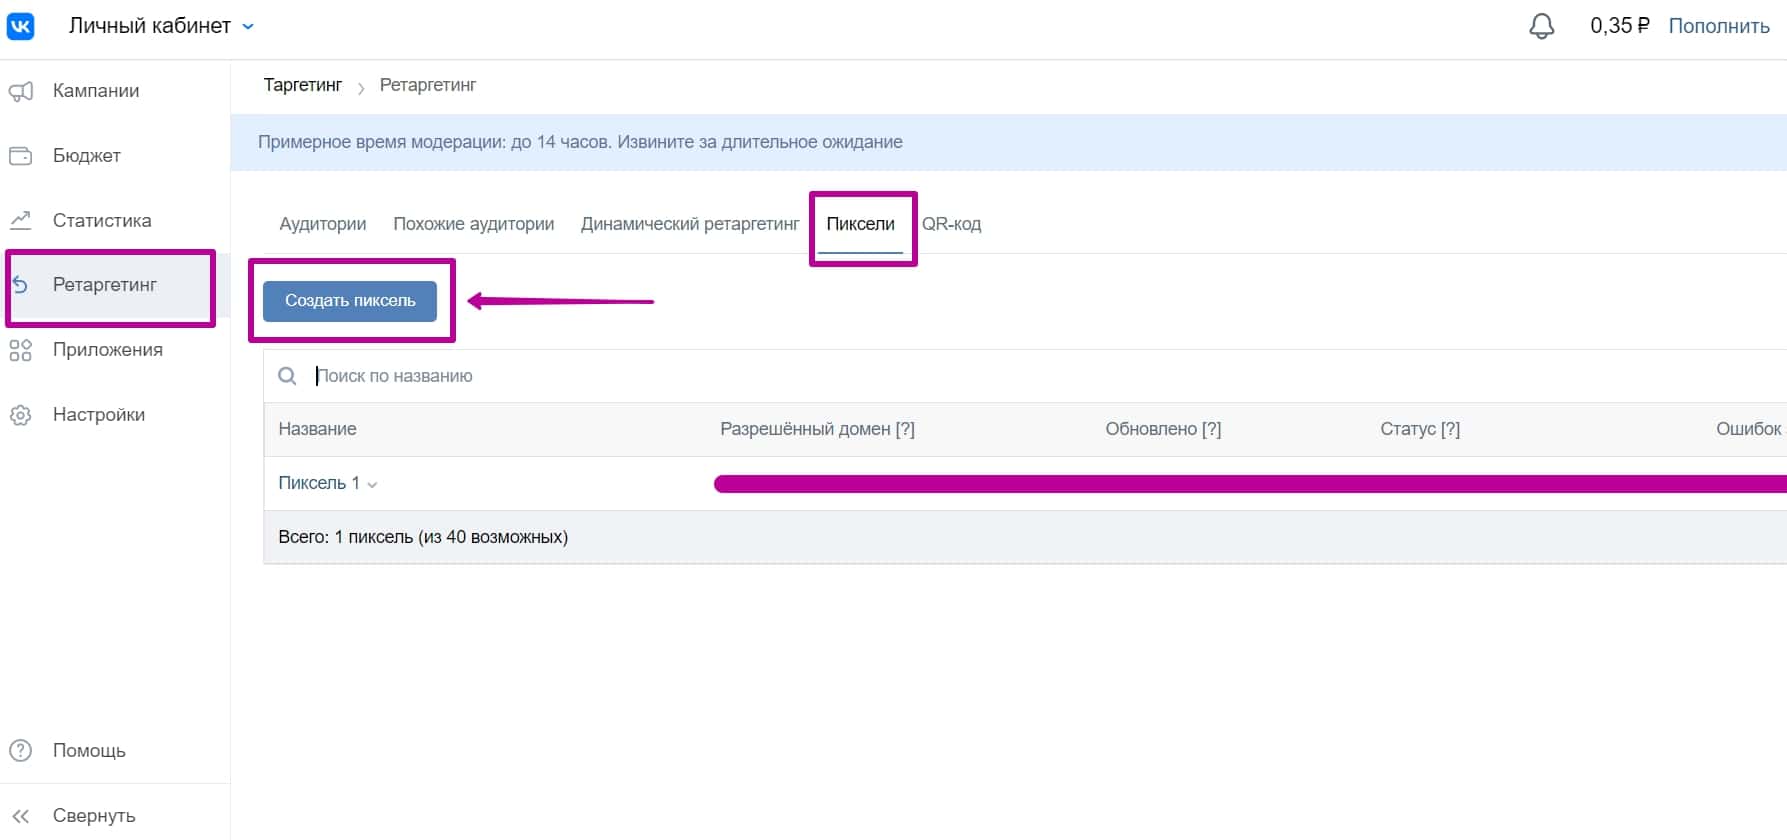Click the Создать пиксель button
The width and height of the screenshot is (1787, 840).
coord(350,301)
